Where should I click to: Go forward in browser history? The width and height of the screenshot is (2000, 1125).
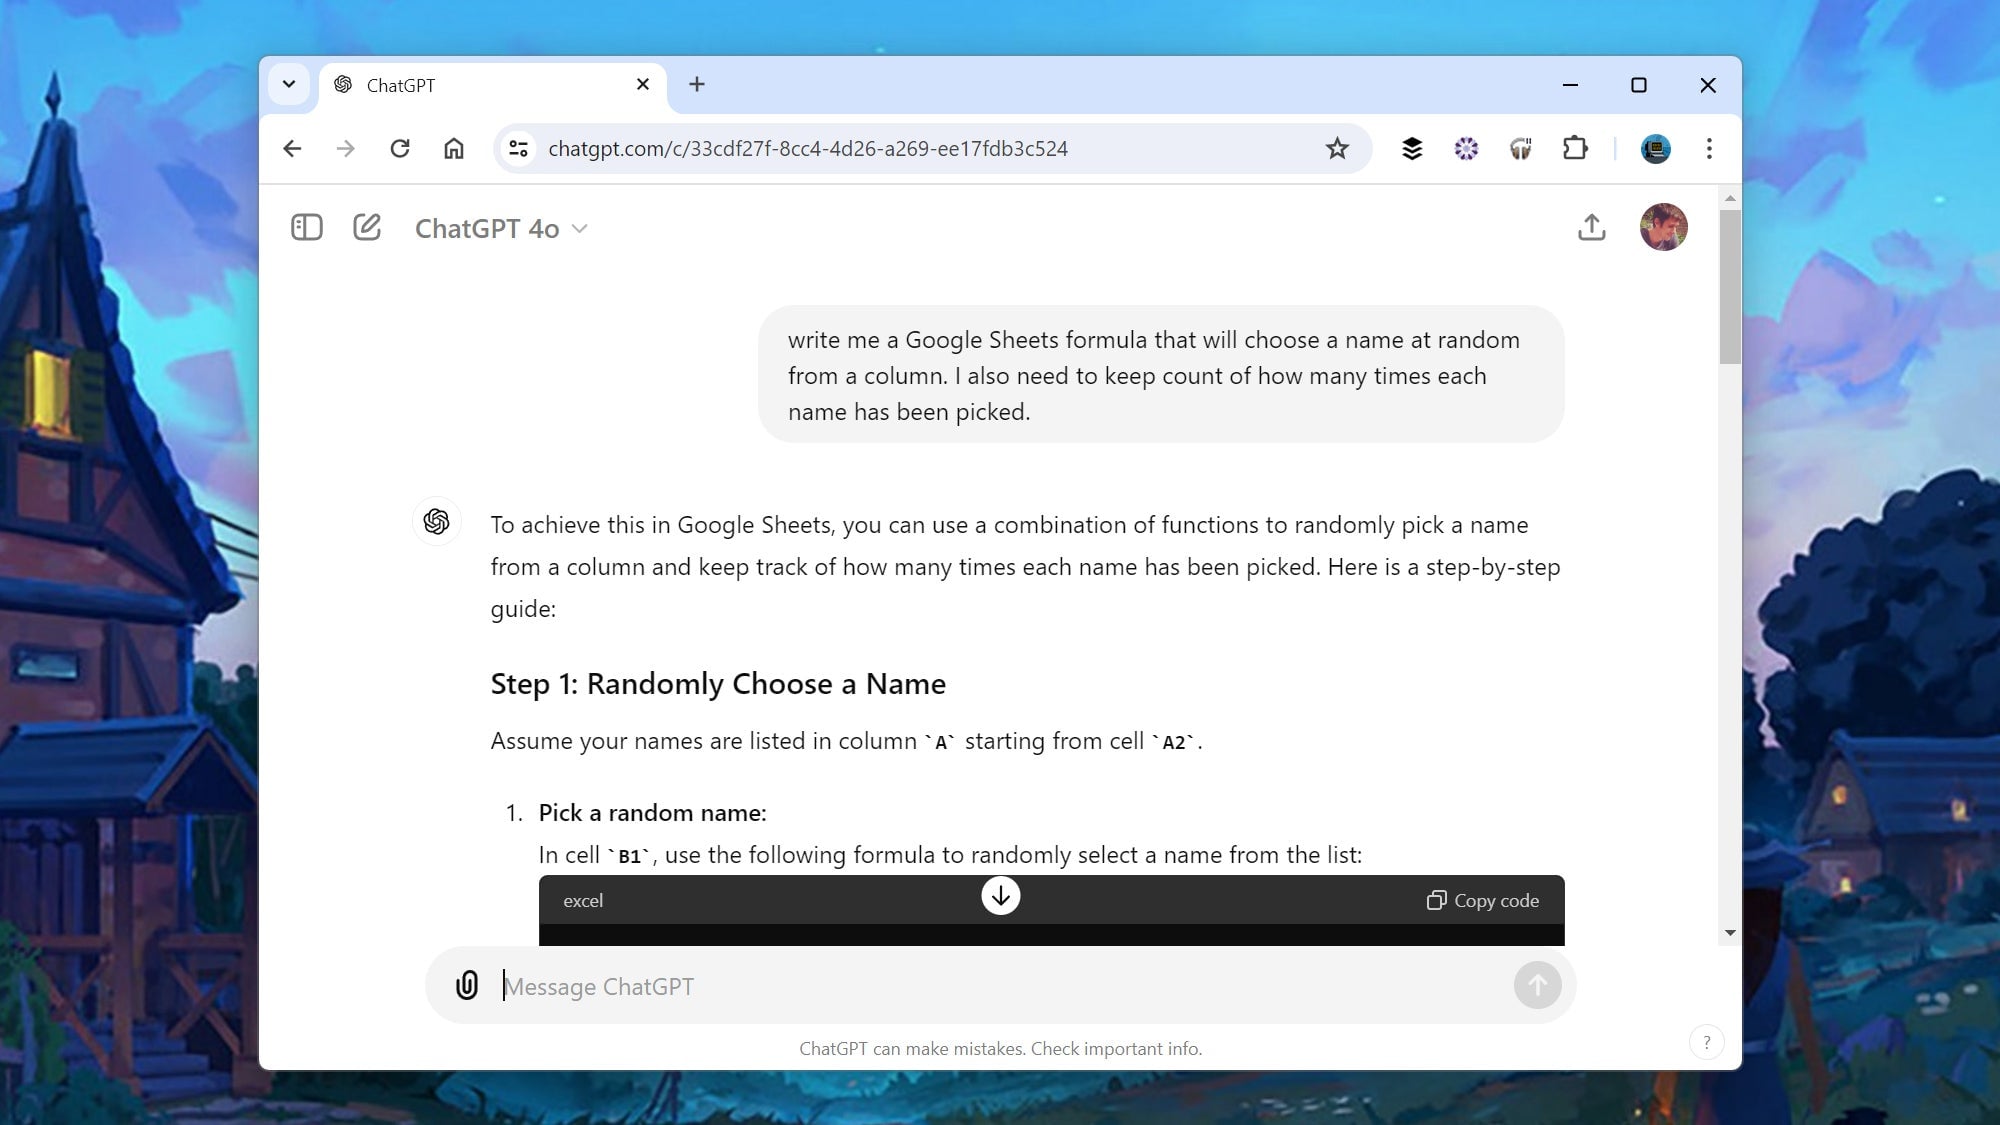346,148
